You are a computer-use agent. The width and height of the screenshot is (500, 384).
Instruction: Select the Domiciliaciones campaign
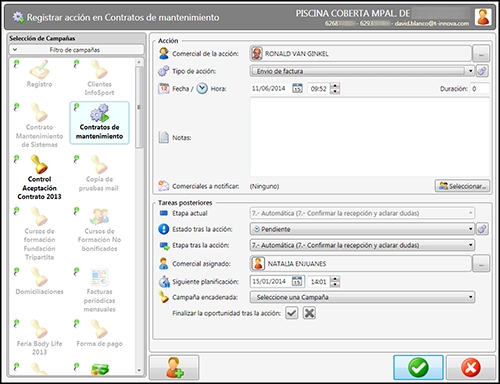39,282
